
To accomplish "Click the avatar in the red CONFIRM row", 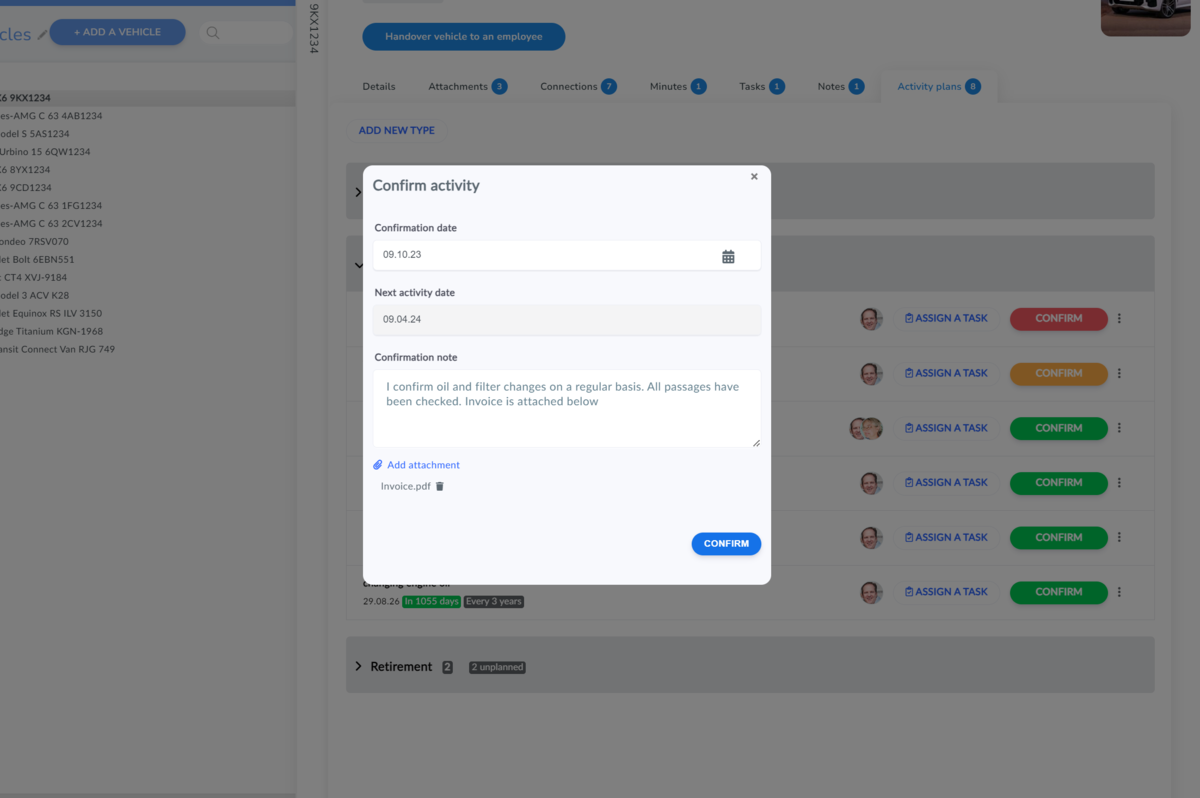I will pos(871,319).
